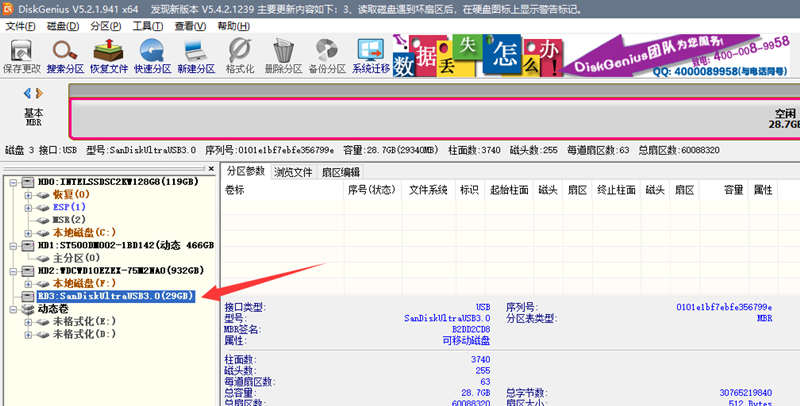
Task: Click the DiskGenius banner advertisement
Action: [x=593, y=56]
